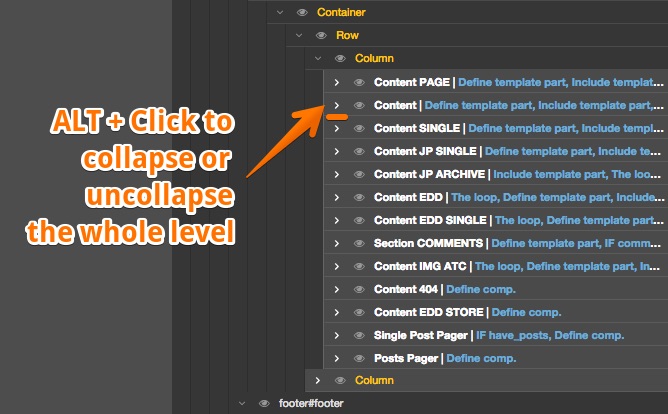Screen dimensions: 668x414
Task: Select the Row label in tree
Action: [x=347, y=35]
